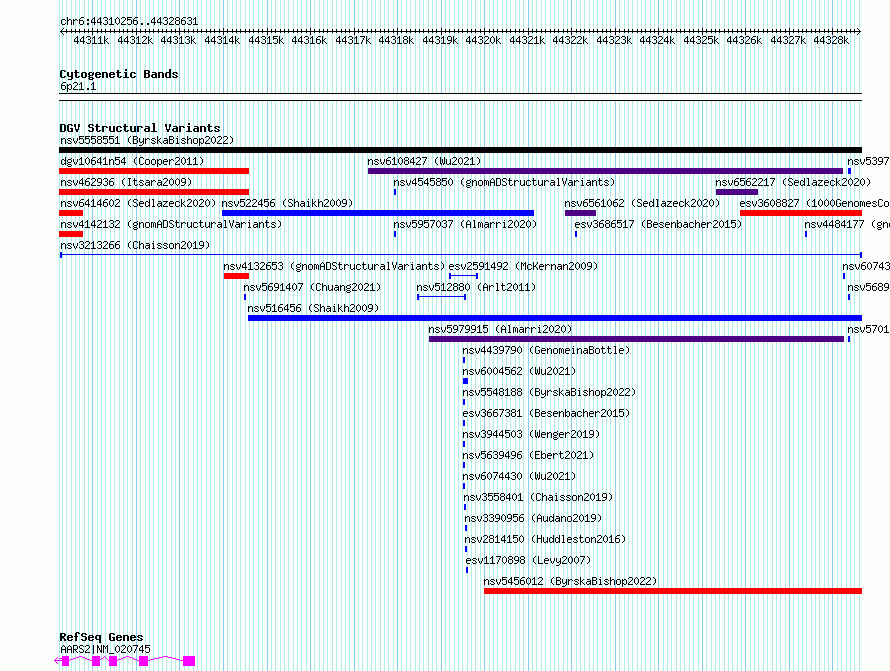Select the red nsv5456012 variant bar
Image resolution: width=890 pixels, height=671 pixels.
coord(673,591)
